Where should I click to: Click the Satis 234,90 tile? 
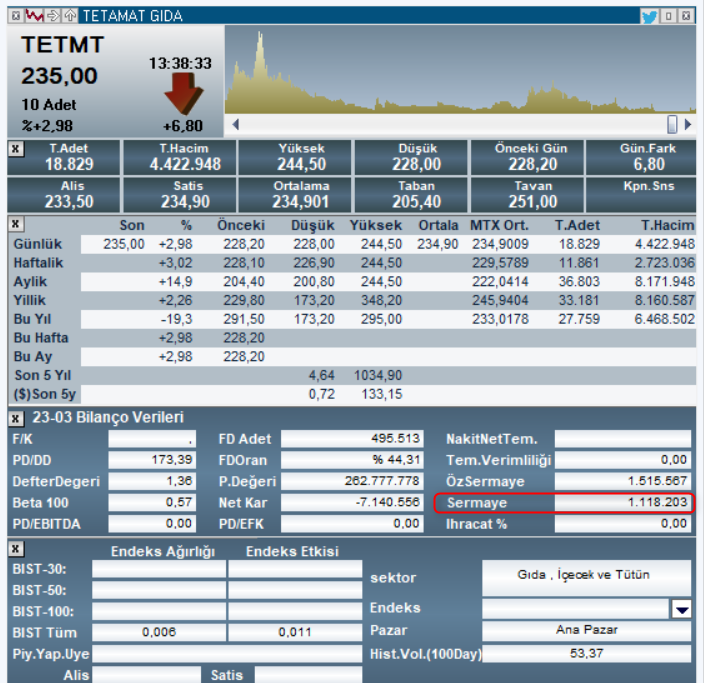pos(180,194)
